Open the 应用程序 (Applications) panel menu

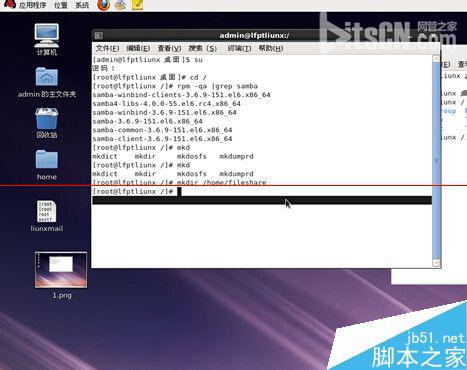point(32,5)
